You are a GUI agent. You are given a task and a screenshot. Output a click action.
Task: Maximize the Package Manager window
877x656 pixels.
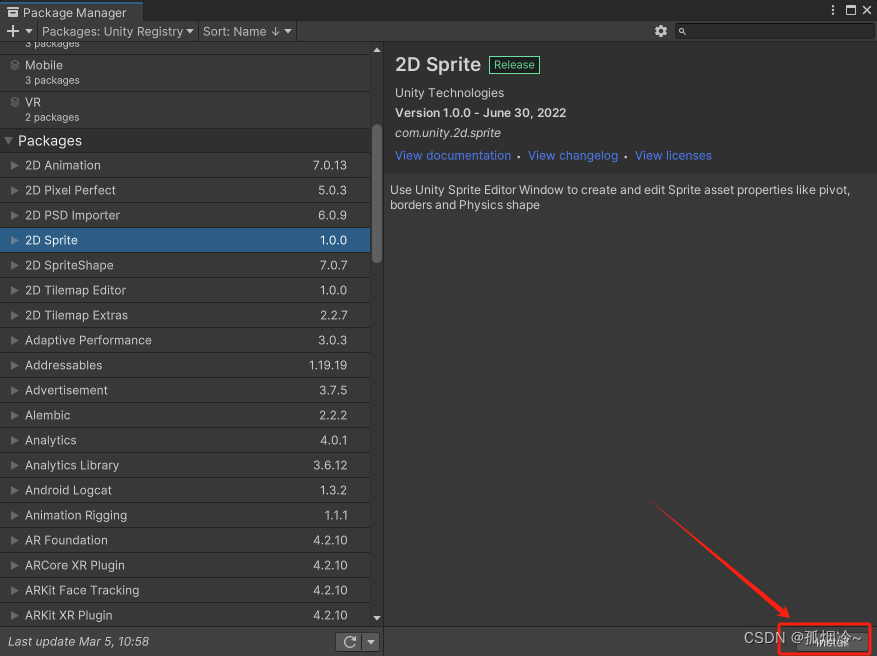[851, 10]
